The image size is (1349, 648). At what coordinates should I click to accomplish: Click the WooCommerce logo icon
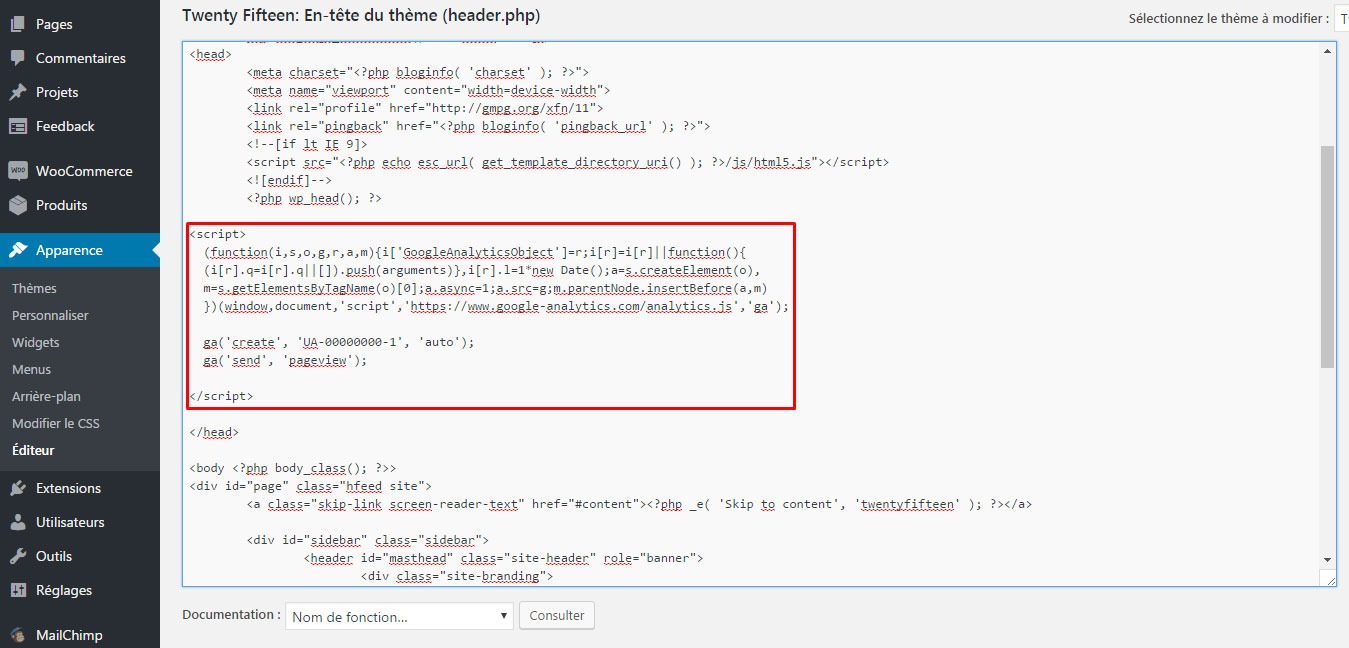[18, 171]
